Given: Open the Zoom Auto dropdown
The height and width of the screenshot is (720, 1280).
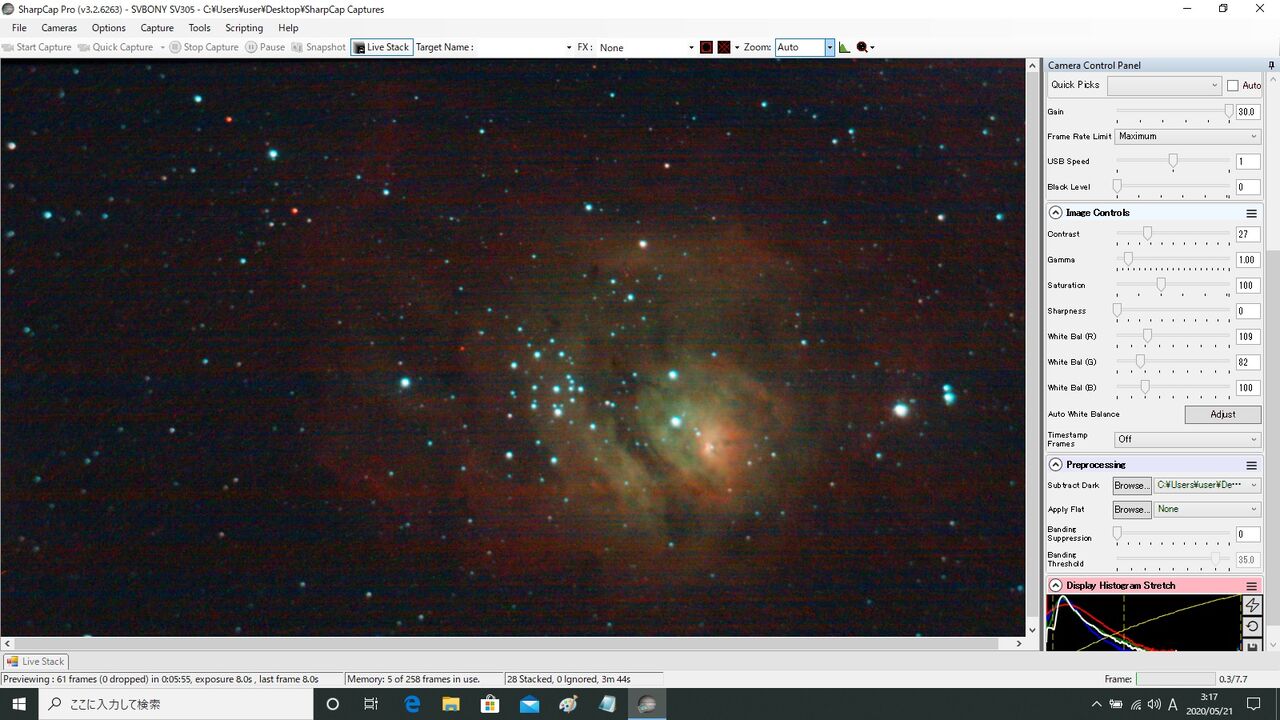Looking at the screenshot, I should [829, 47].
